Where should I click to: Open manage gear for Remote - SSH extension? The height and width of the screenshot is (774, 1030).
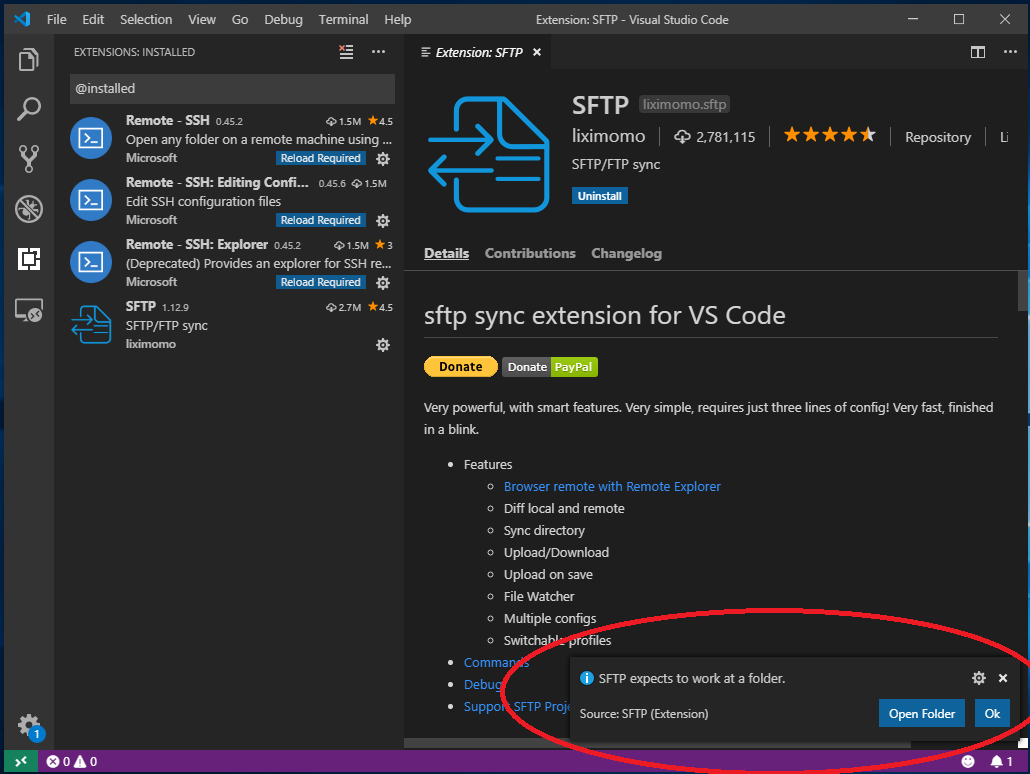pyautogui.click(x=383, y=158)
